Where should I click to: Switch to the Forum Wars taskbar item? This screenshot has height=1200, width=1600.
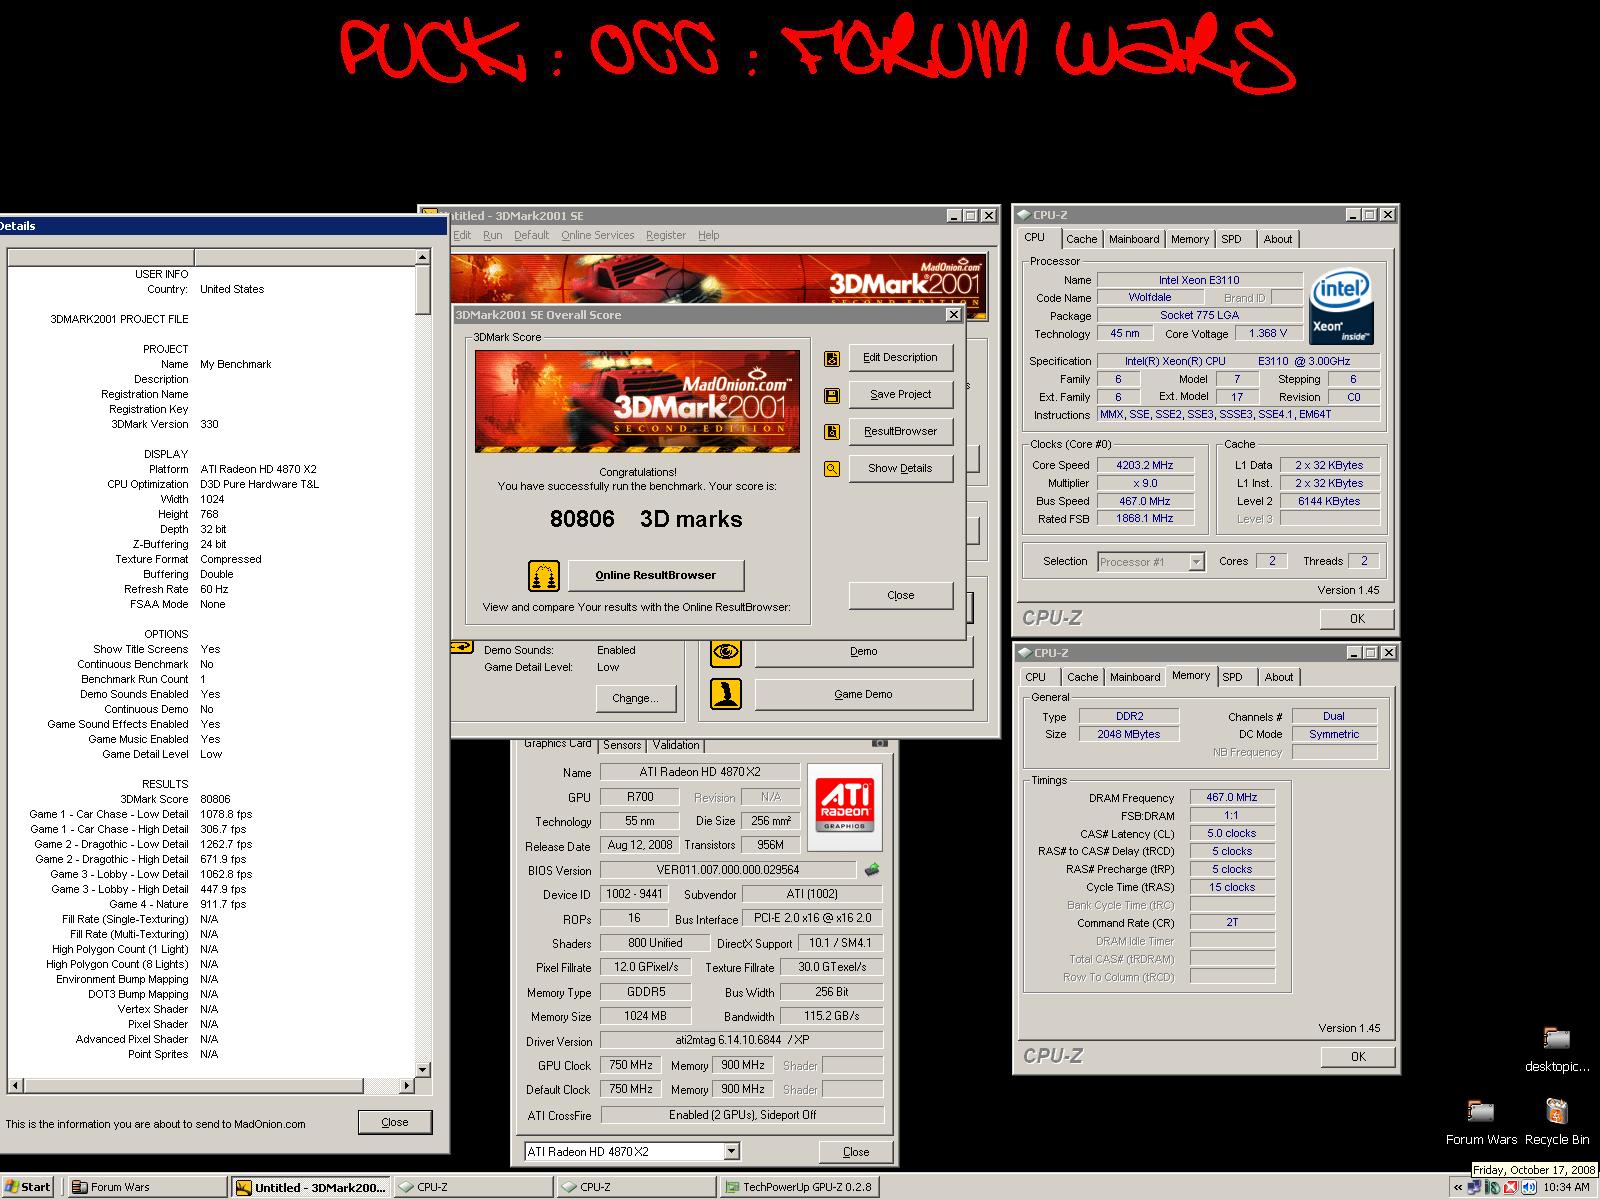coord(148,1187)
